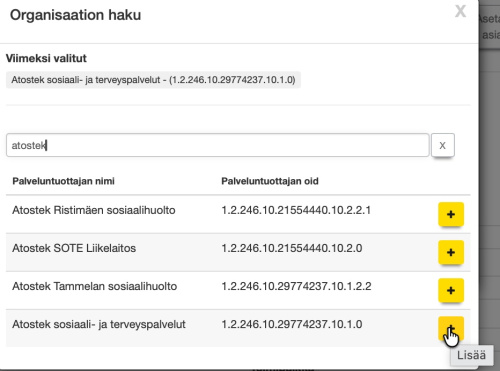Clear the search field with the X button
The height and width of the screenshot is (371, 500).
point(442,145)
